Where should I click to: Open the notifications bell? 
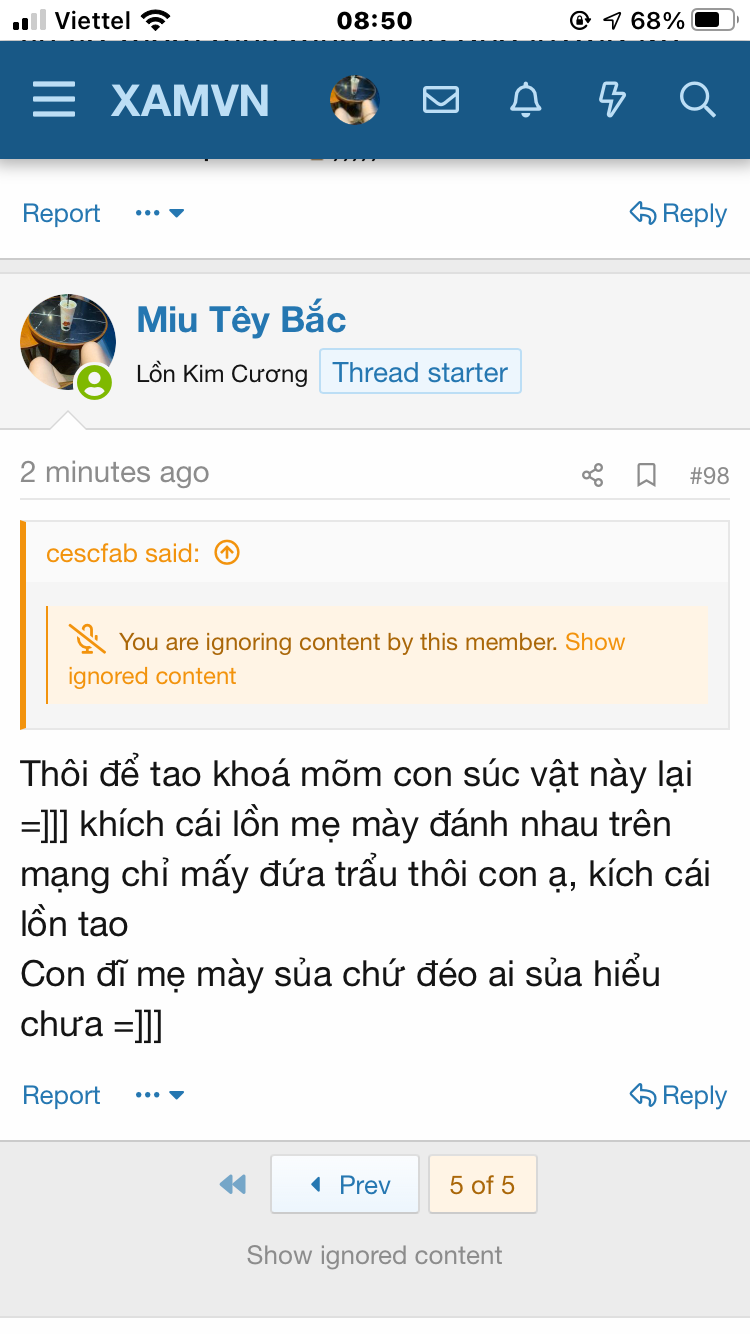pos(526,100)
